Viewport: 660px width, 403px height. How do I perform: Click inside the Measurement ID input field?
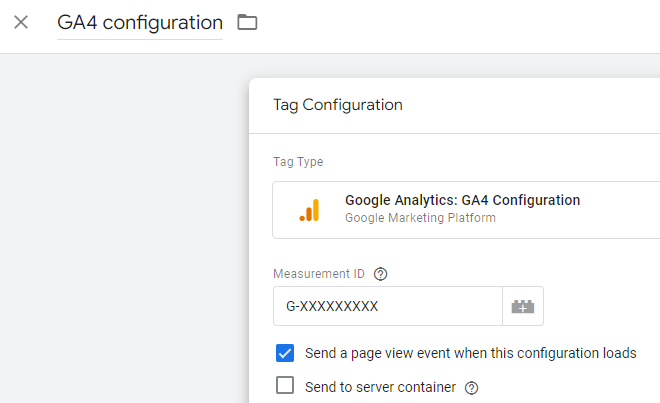[x=388, y=306]
